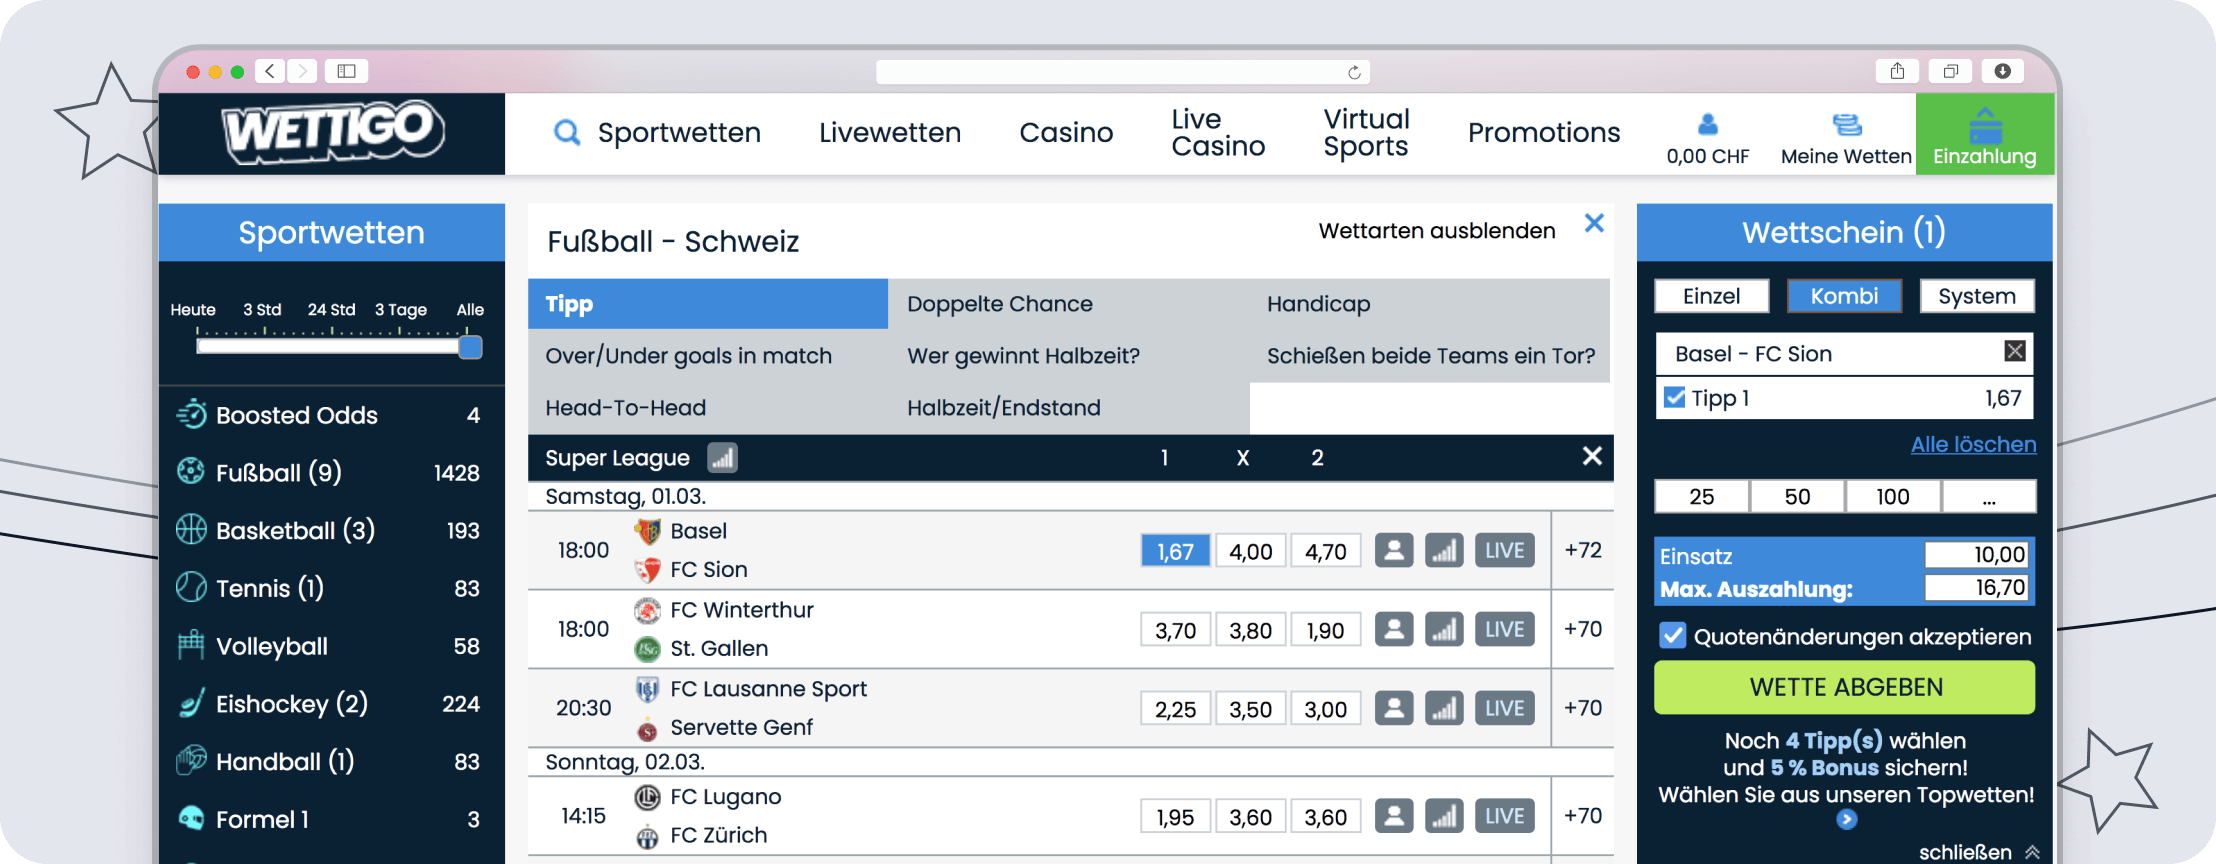Set quick stake to 100
Image resolution: width=2216 pixels, height=864 pixels.
(1893, 497)
